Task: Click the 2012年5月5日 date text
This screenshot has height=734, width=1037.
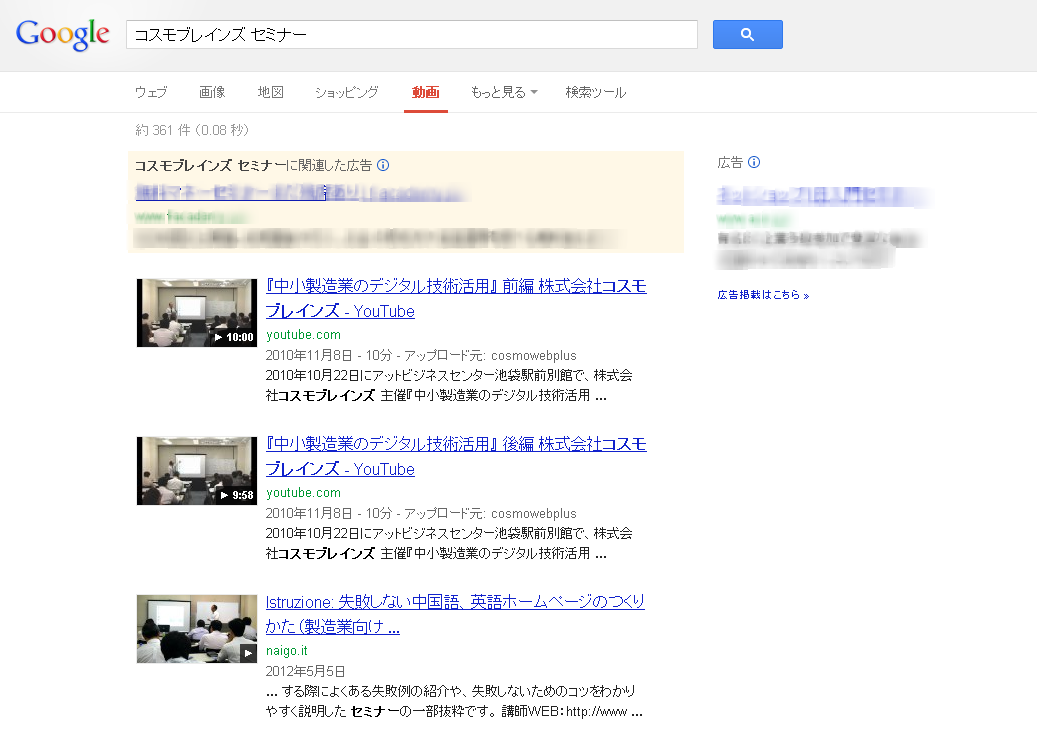Action: click(306, 671)
